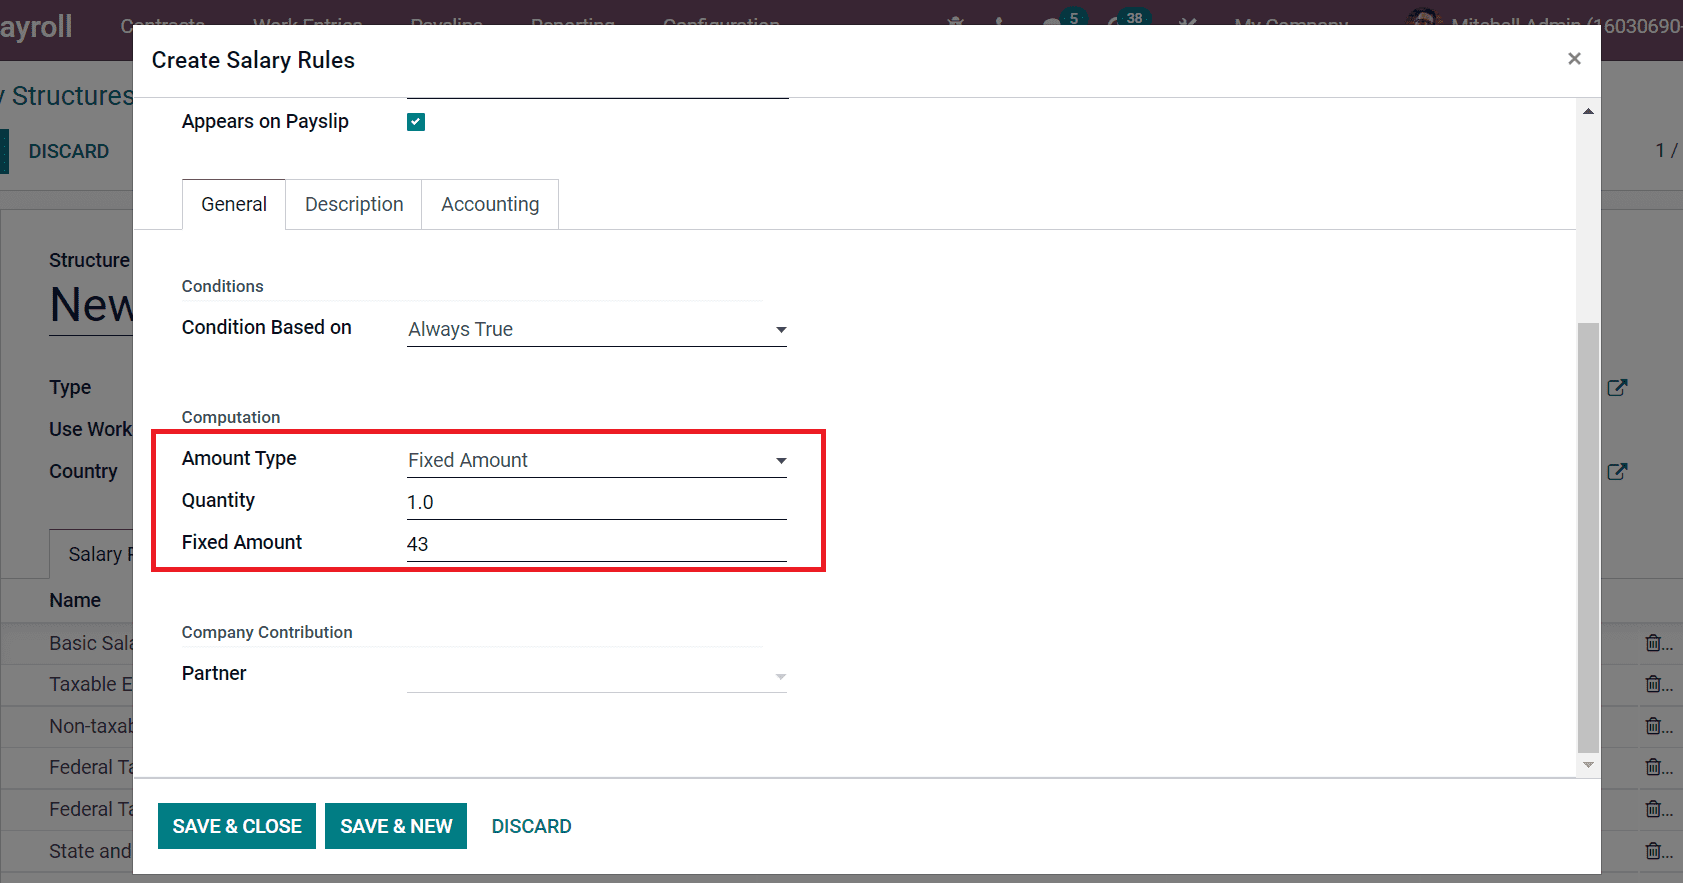
Task: Edit the Fixed Amount value 43
Action: pos(597,544)
